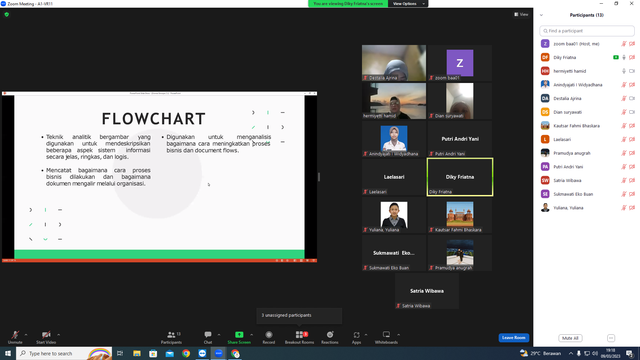The width and height of the screenshot is (640, 360).
Task: Click Kautsar Fahmi Bhaskara video tile
Action: click(x=460, y=215)
